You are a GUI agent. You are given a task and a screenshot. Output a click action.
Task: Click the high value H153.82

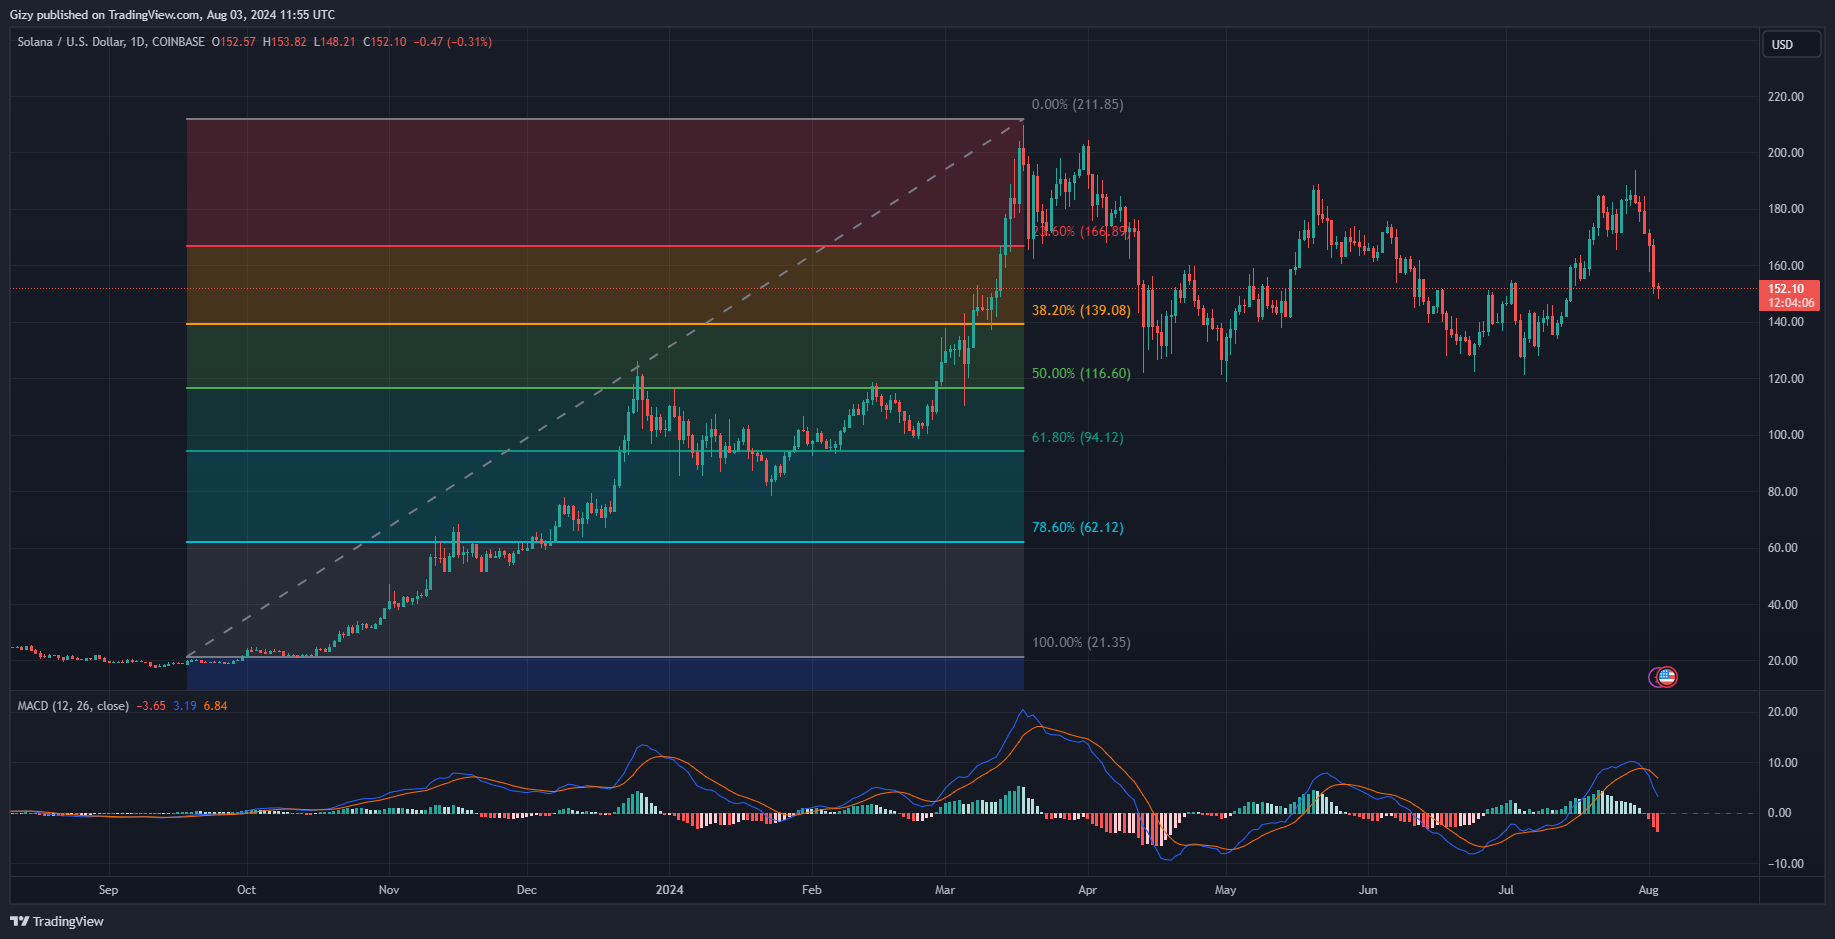[x=285, y=42]
